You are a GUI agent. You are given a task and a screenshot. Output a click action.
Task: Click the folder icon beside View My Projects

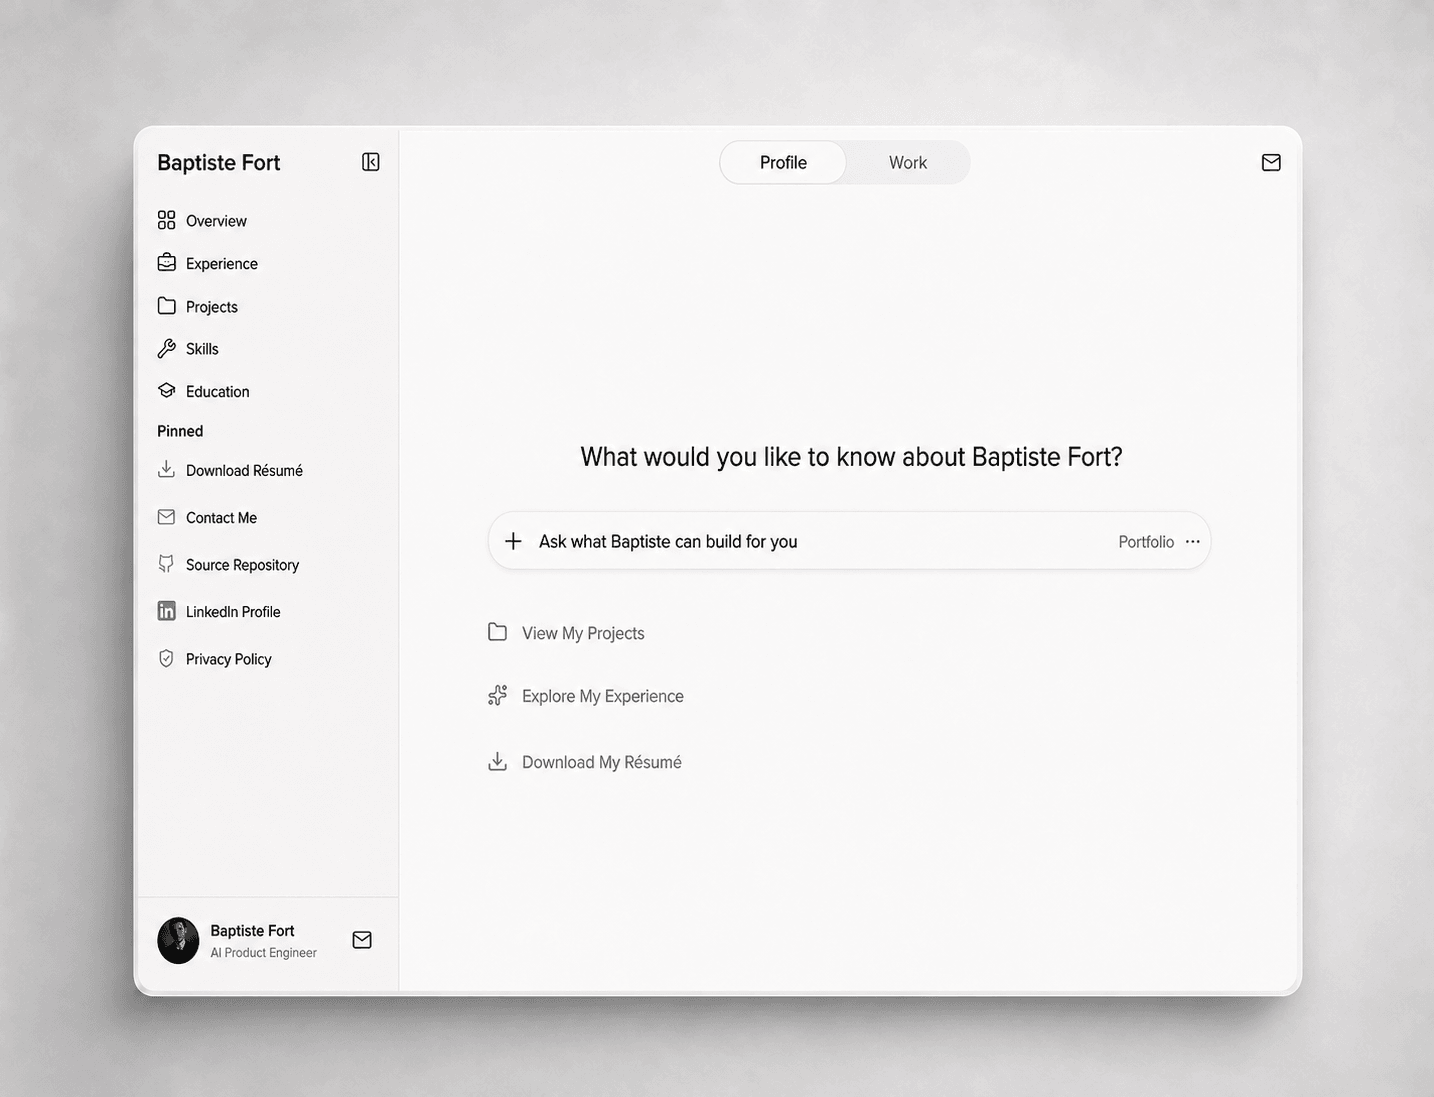tap(497, 632)
